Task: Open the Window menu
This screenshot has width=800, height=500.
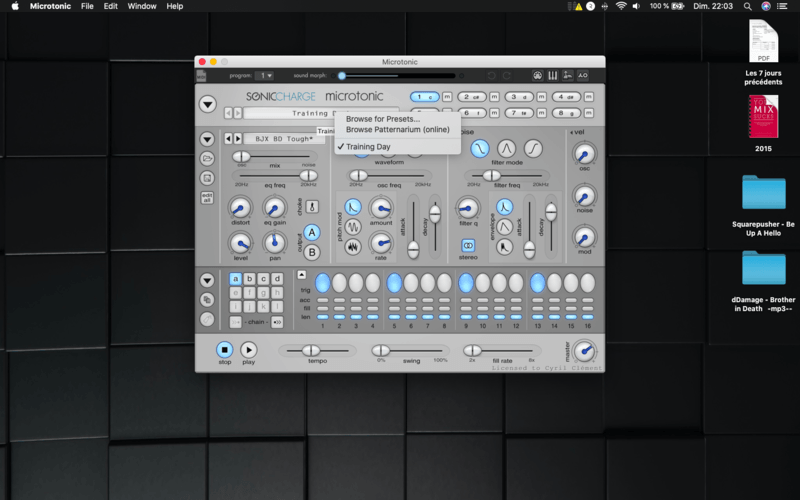Action: [142, 6]
